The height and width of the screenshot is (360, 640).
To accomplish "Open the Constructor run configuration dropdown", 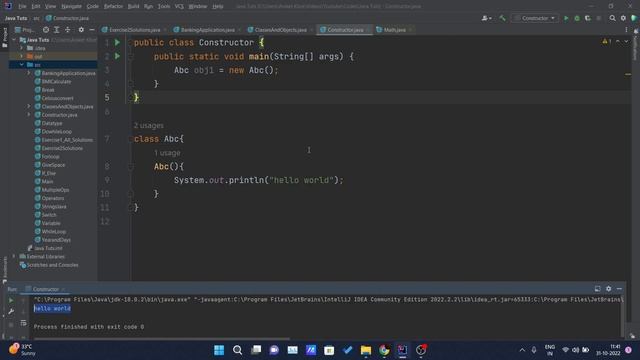I will [x=535, y=18].
